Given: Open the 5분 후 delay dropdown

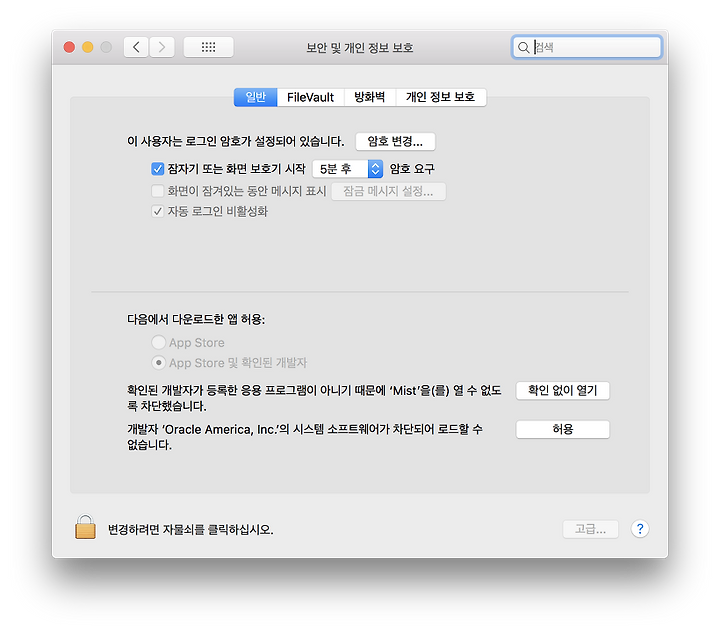Looking at the screenshot, I should pos(348,169).
